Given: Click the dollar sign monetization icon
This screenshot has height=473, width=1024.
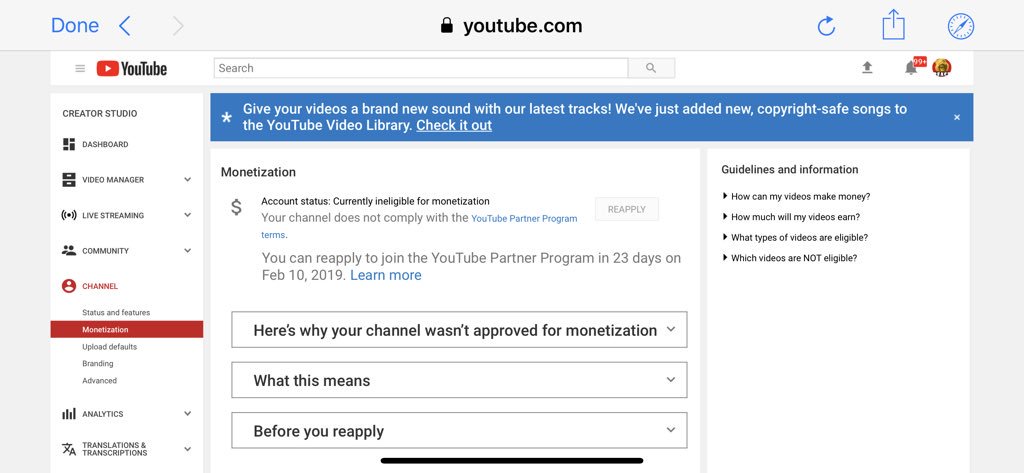Looking at the screenshot, I should [236, 208].
